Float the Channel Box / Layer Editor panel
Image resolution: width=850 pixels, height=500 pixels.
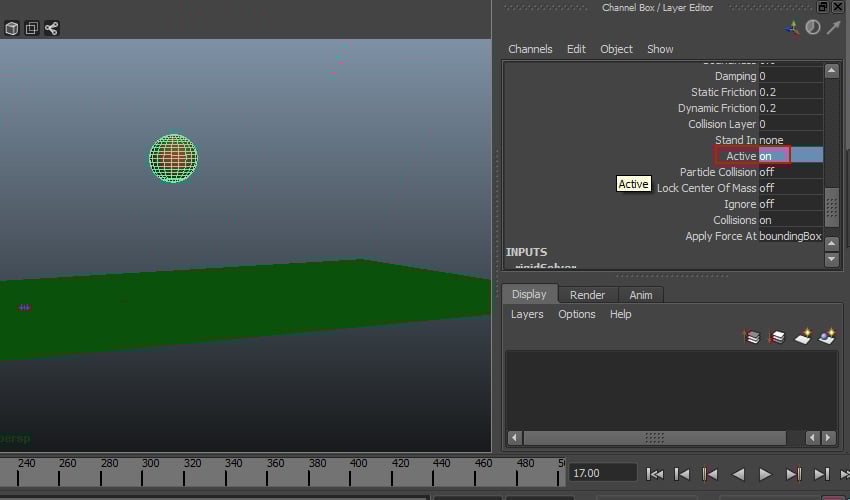pyautogui.click(x=822, y=7)
